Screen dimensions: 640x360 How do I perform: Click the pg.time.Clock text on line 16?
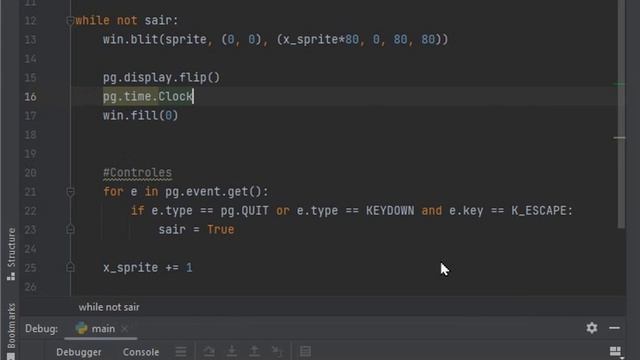tap(147, 97)
